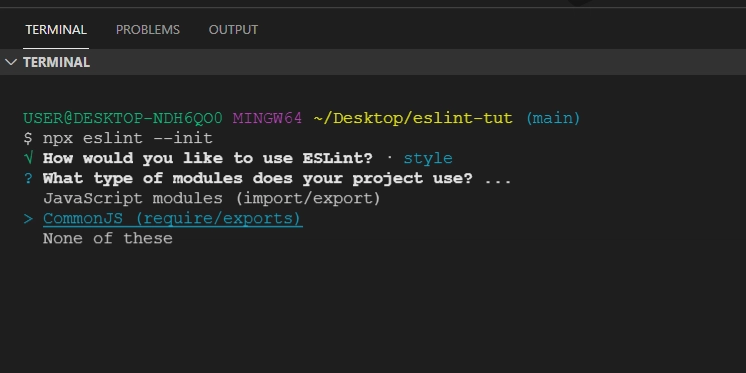Click the green checkmark before ESLint question
This screenshot has height=373, width=746.
click(x=28, y=158)
